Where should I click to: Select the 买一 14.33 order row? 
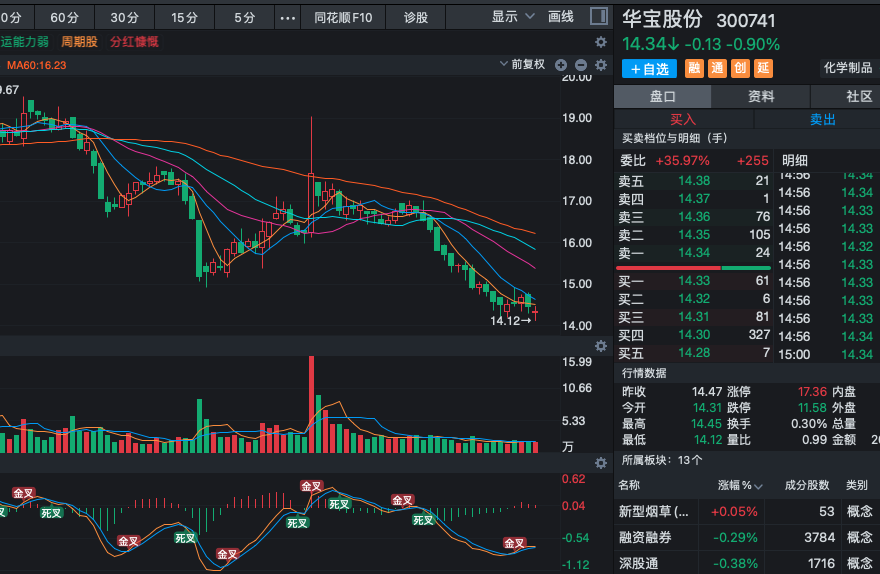(x=694, y=281)
